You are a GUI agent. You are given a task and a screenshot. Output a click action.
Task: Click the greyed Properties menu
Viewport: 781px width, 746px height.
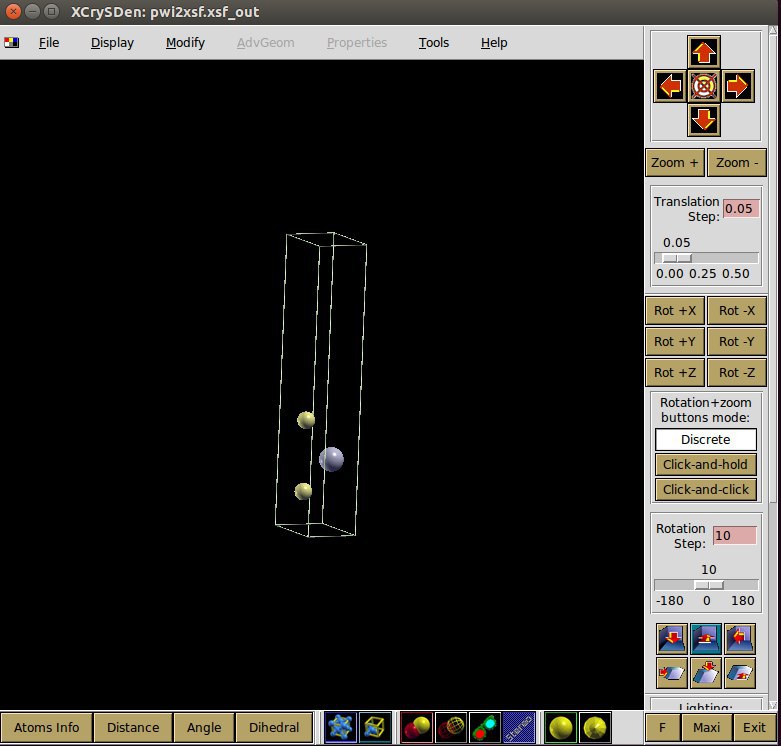[x=357, y=43]
